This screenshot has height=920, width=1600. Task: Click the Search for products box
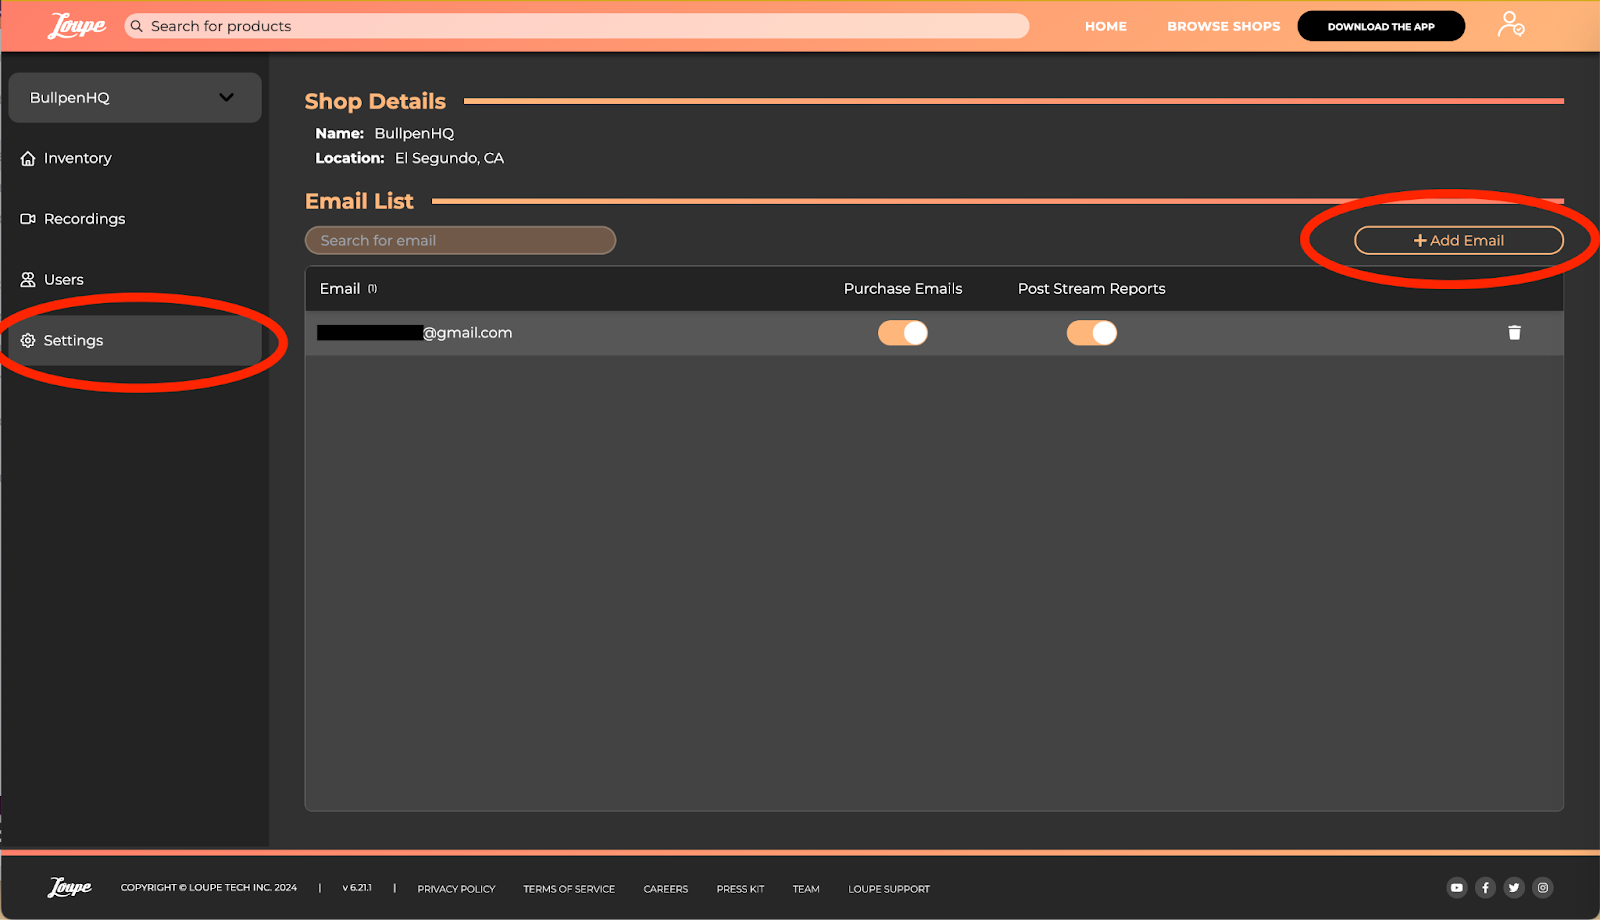pyautogui.click(x=580, y=26)
